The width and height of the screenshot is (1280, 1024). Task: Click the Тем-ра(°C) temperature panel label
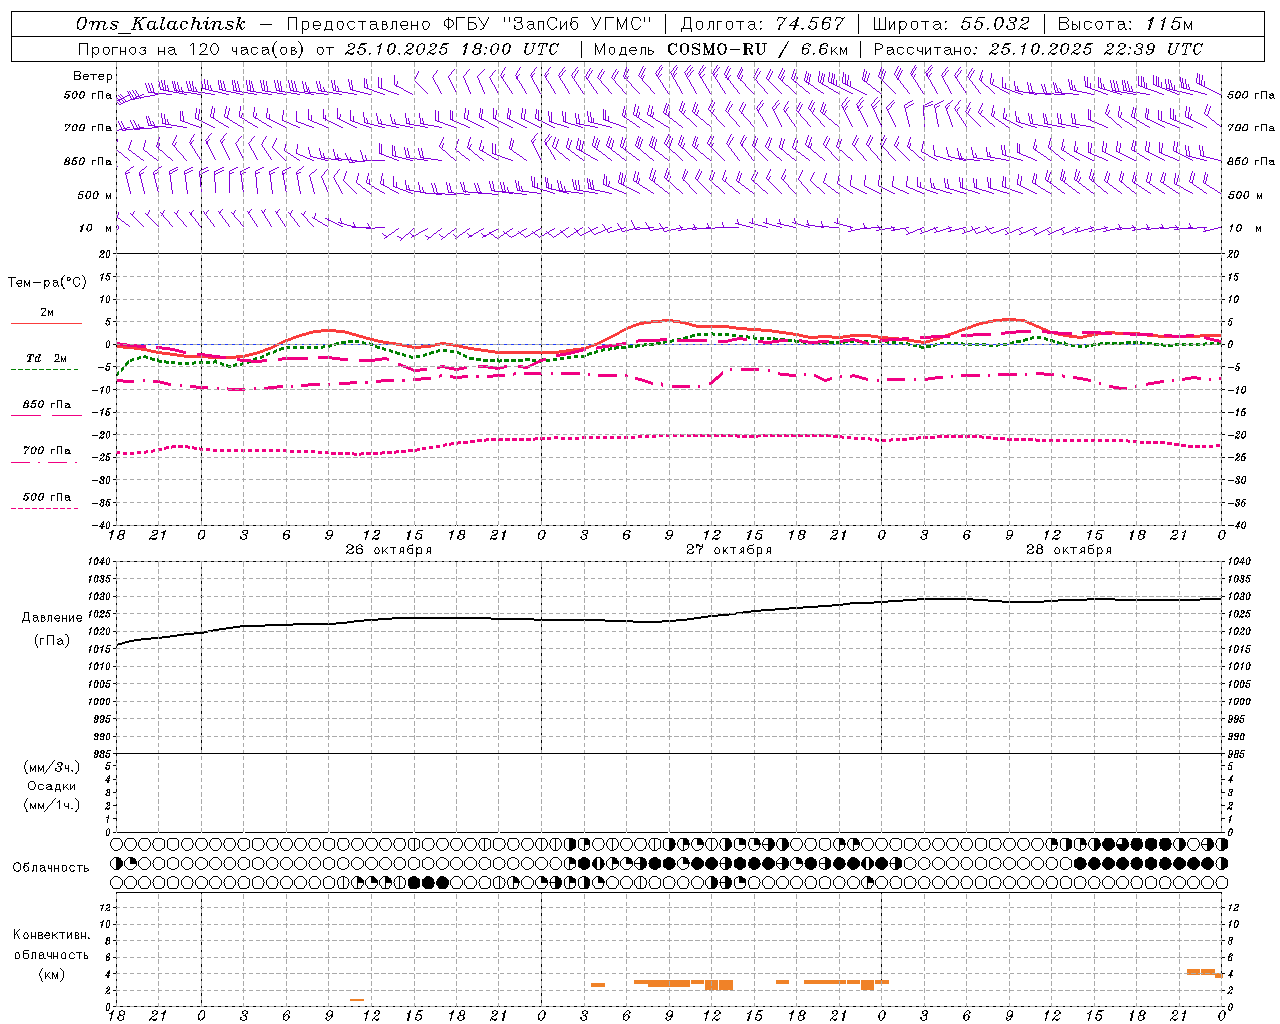click(47, 283)
